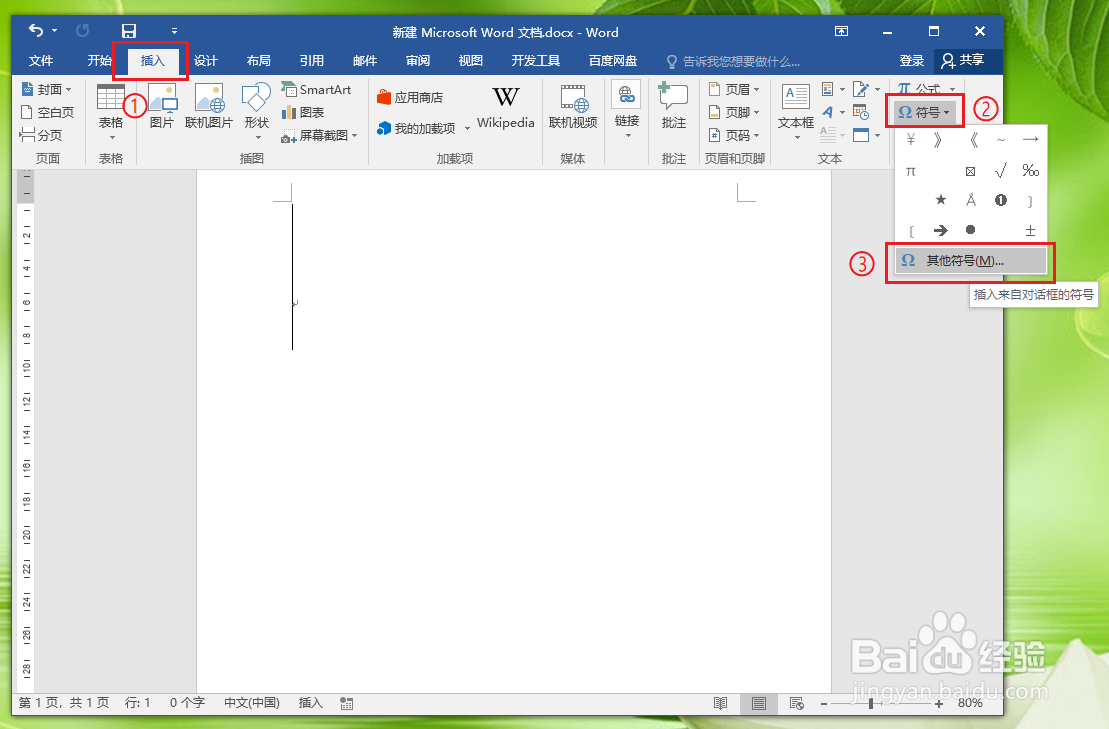Choose 其他符号(M)... menu item
1109x729 pixels.
click(970, 261)
